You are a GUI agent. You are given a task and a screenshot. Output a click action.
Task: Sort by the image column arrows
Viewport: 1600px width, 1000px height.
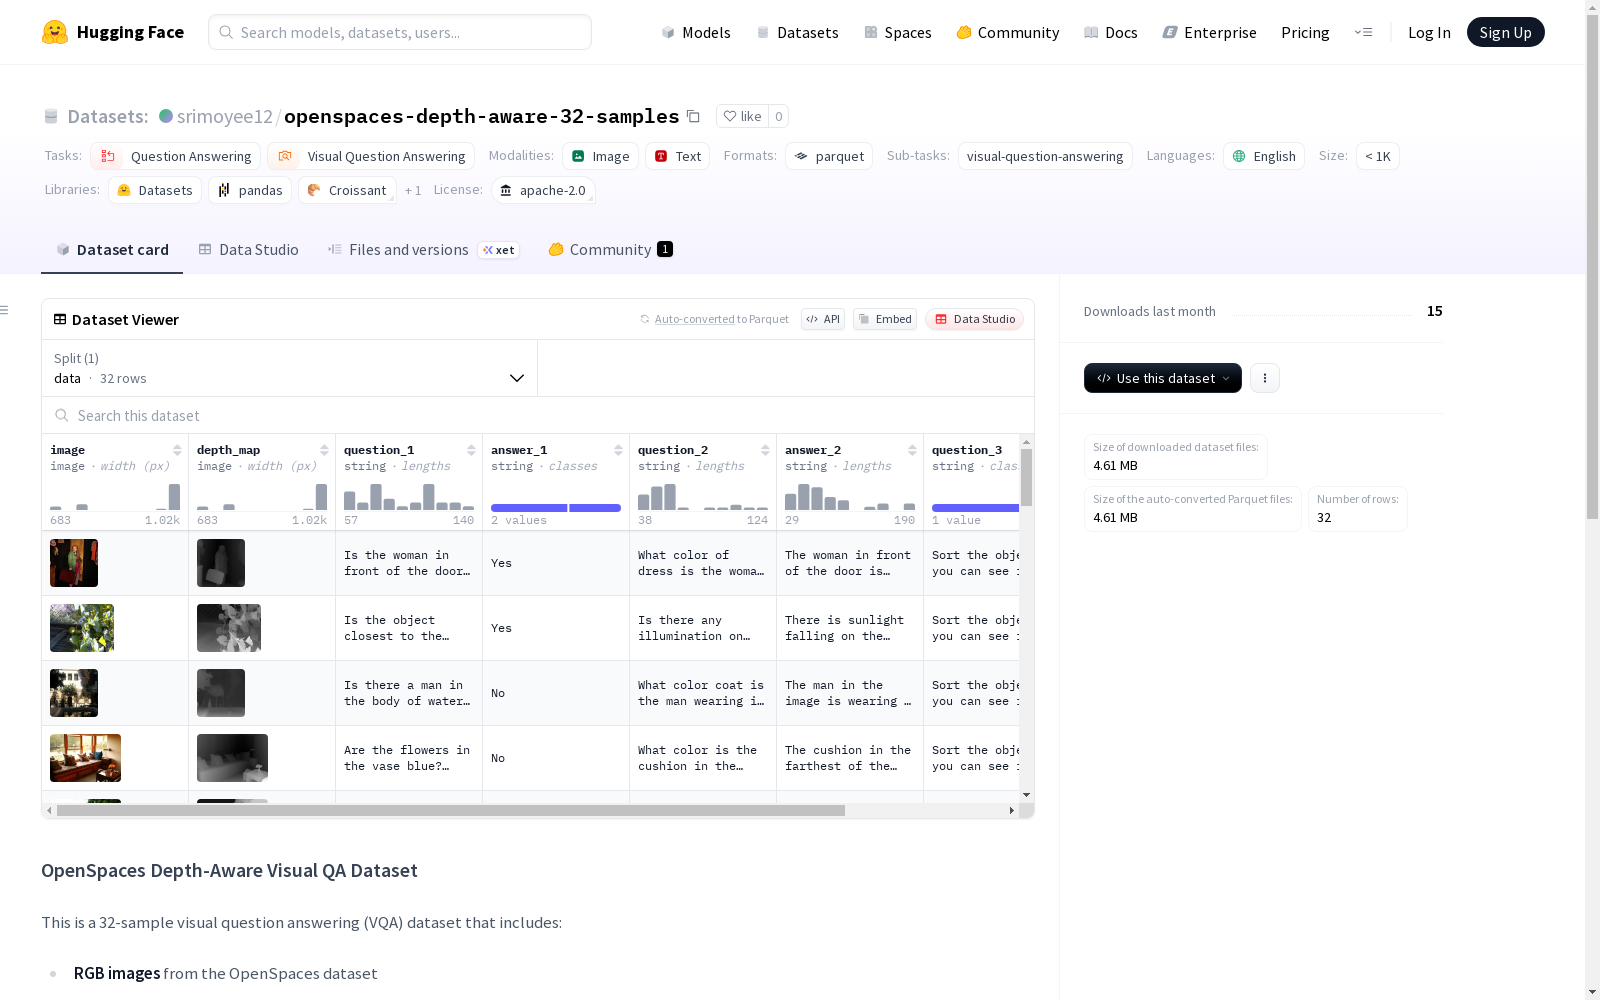(177, 450)
